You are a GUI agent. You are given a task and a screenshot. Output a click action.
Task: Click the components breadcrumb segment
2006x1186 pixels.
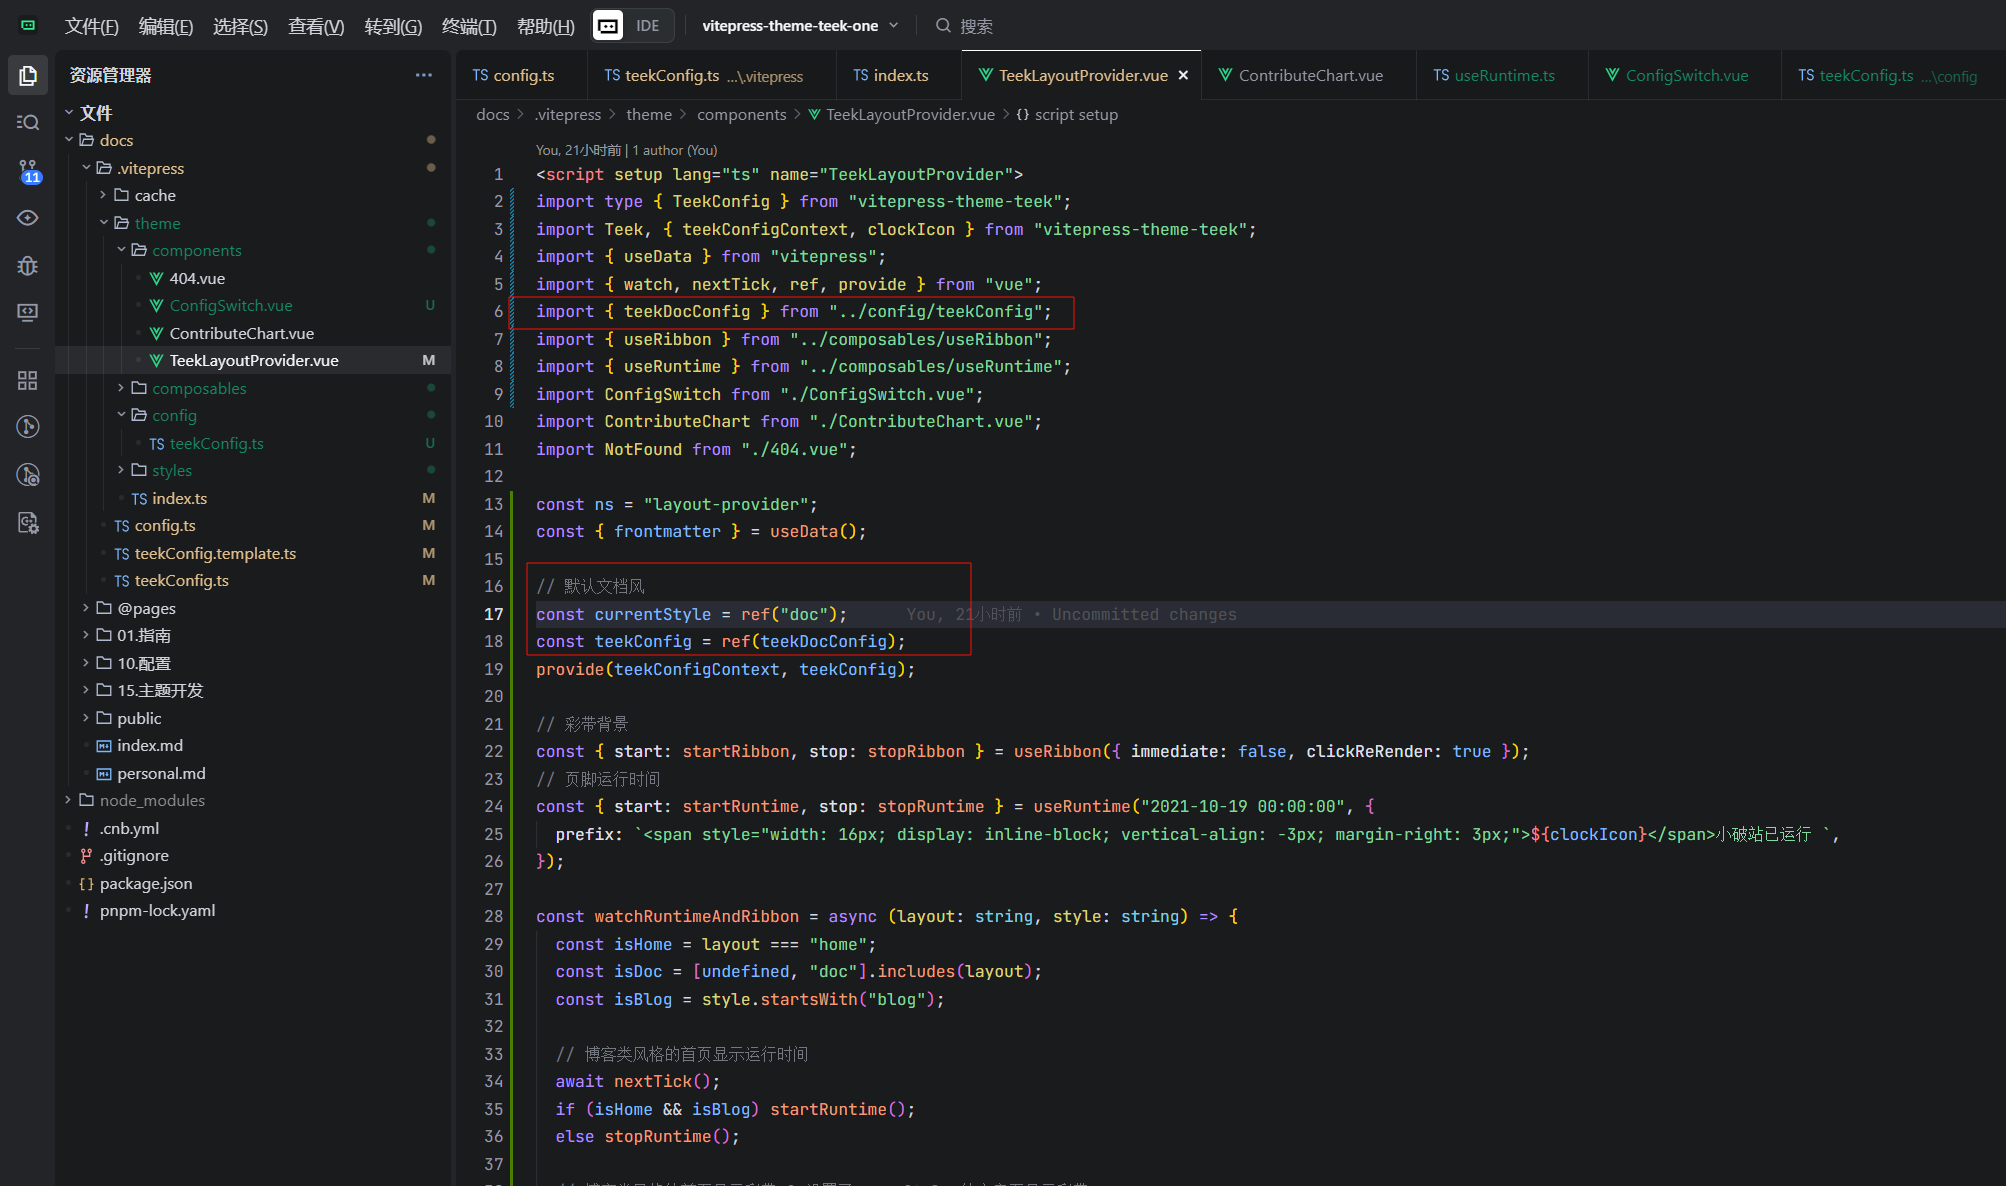[741, 114]
